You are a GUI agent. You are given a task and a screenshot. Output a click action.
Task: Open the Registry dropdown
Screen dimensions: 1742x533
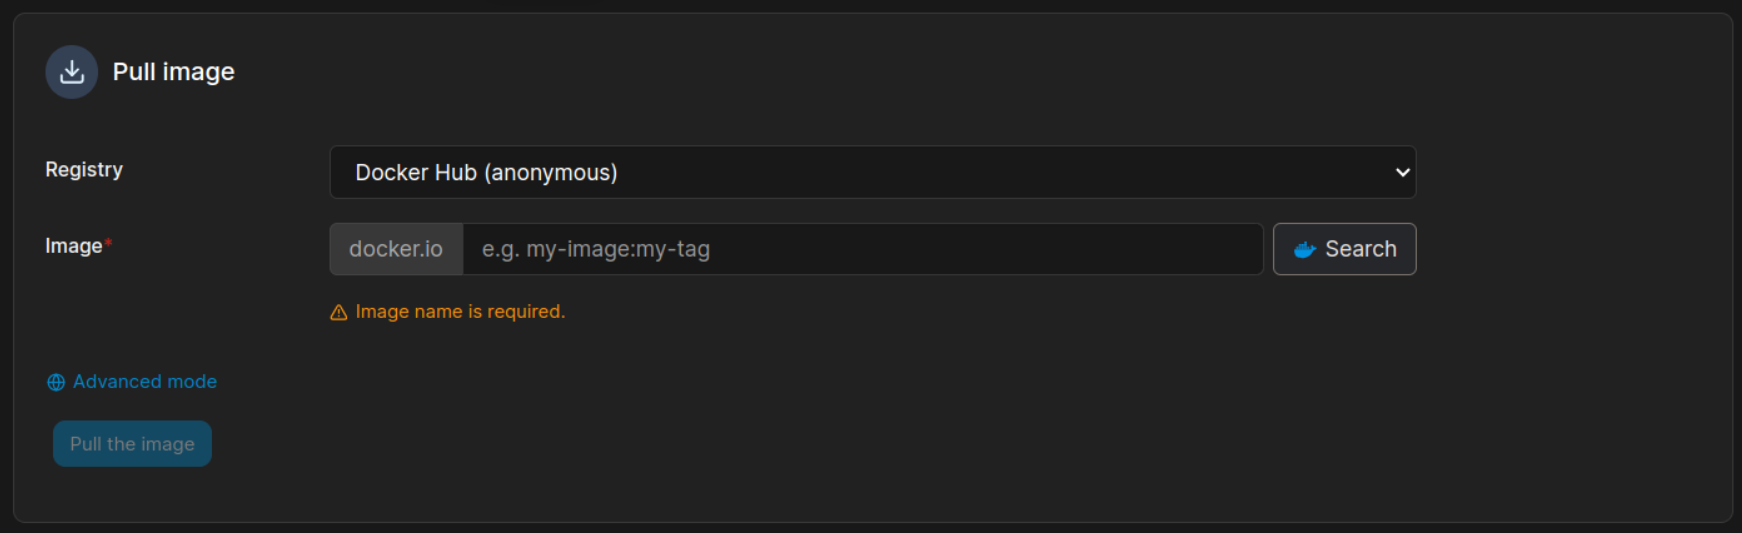click(872, 172)
